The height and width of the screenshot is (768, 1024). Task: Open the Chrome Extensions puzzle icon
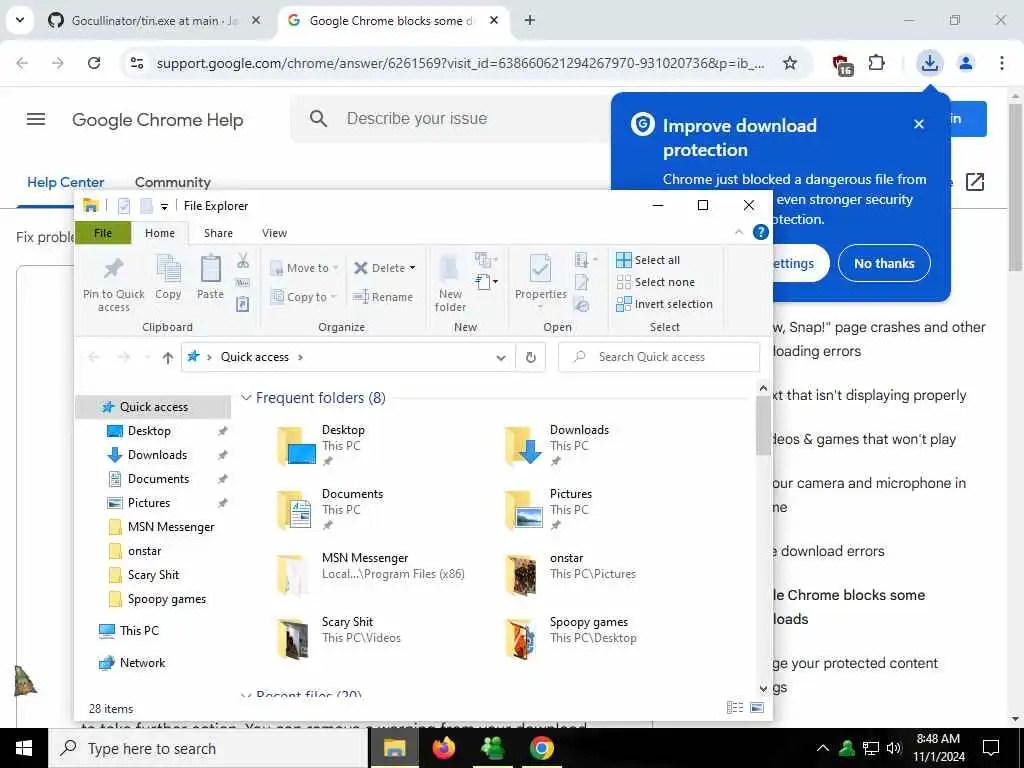tap(876, 63)
